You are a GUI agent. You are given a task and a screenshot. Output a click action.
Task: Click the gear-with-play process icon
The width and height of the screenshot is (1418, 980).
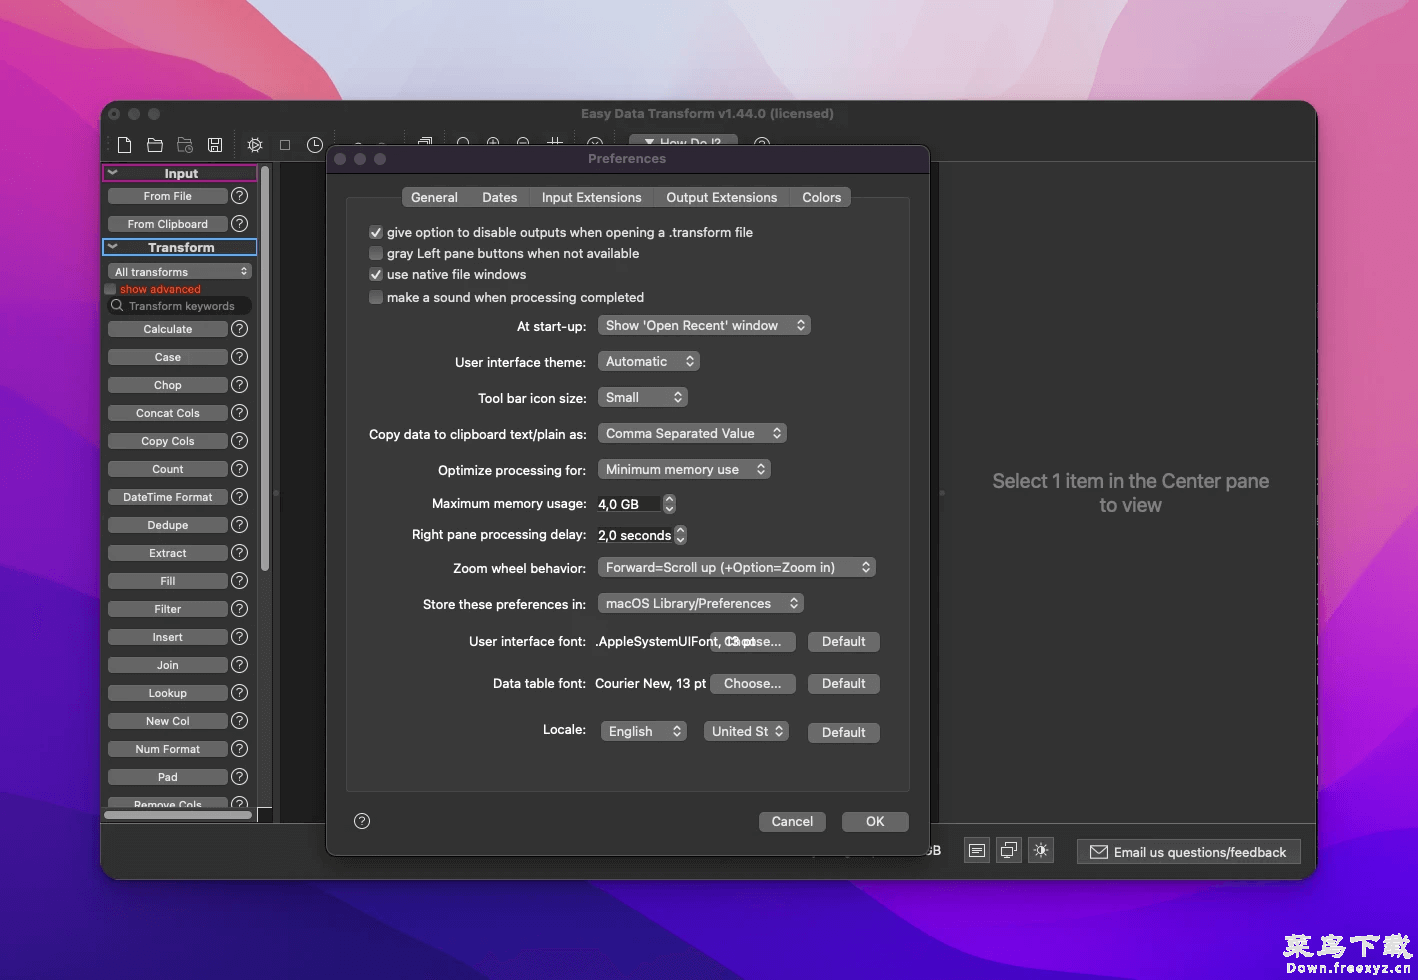click(x=255, y=145)
